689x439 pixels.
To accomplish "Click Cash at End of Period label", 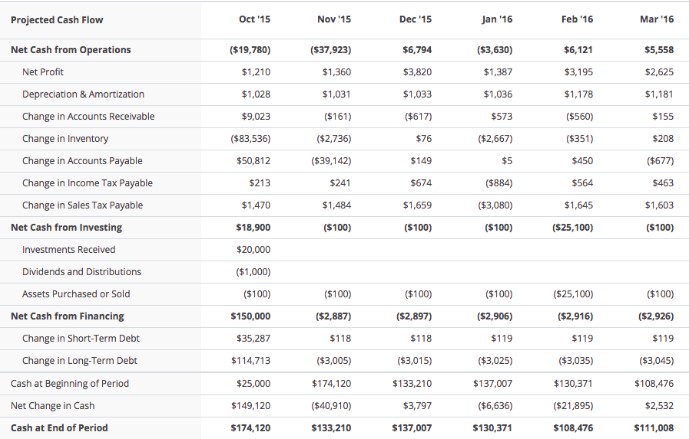I will pos(59,428).
